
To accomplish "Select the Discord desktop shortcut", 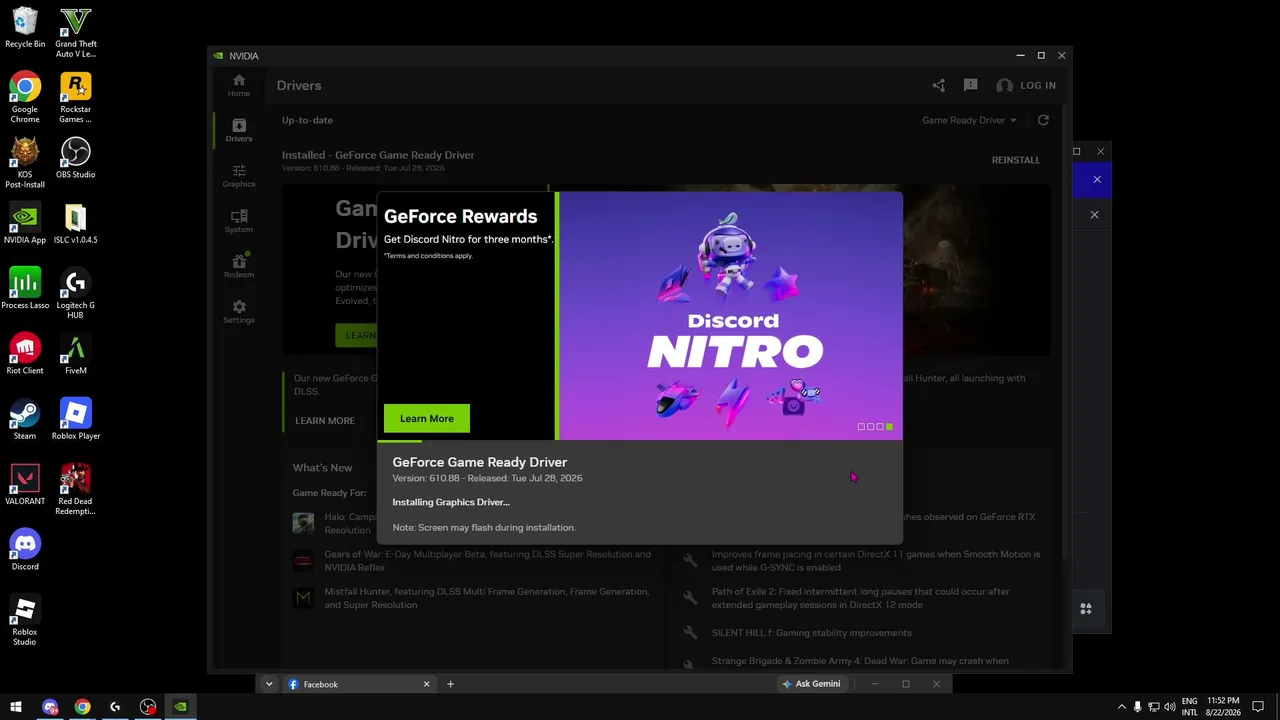I will (x=25, y=550).
